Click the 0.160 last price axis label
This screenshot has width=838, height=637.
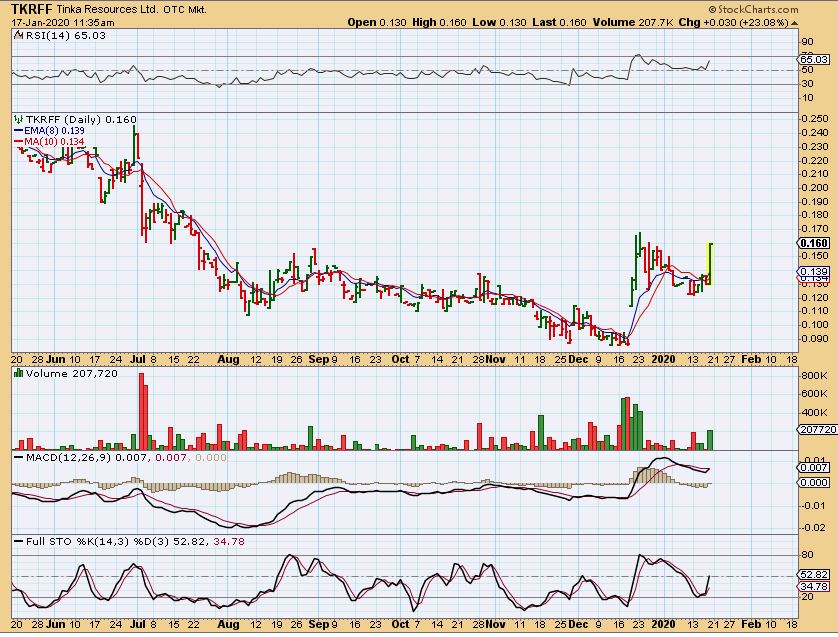tap(816, 243)
